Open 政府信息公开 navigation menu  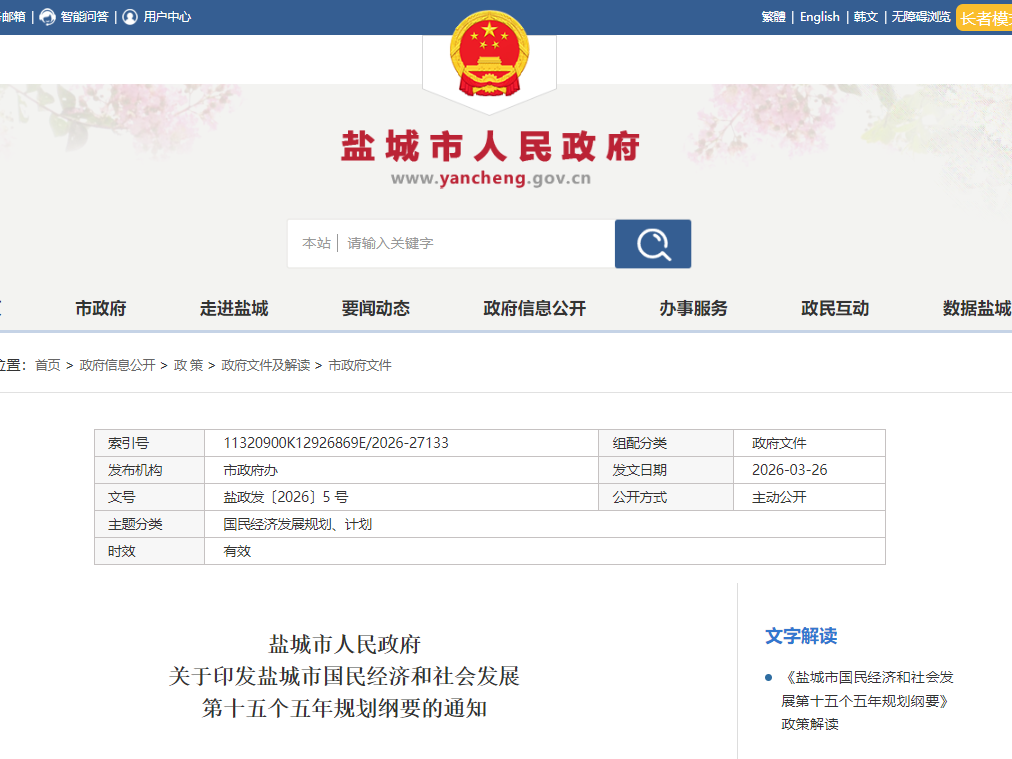[534, 308]
